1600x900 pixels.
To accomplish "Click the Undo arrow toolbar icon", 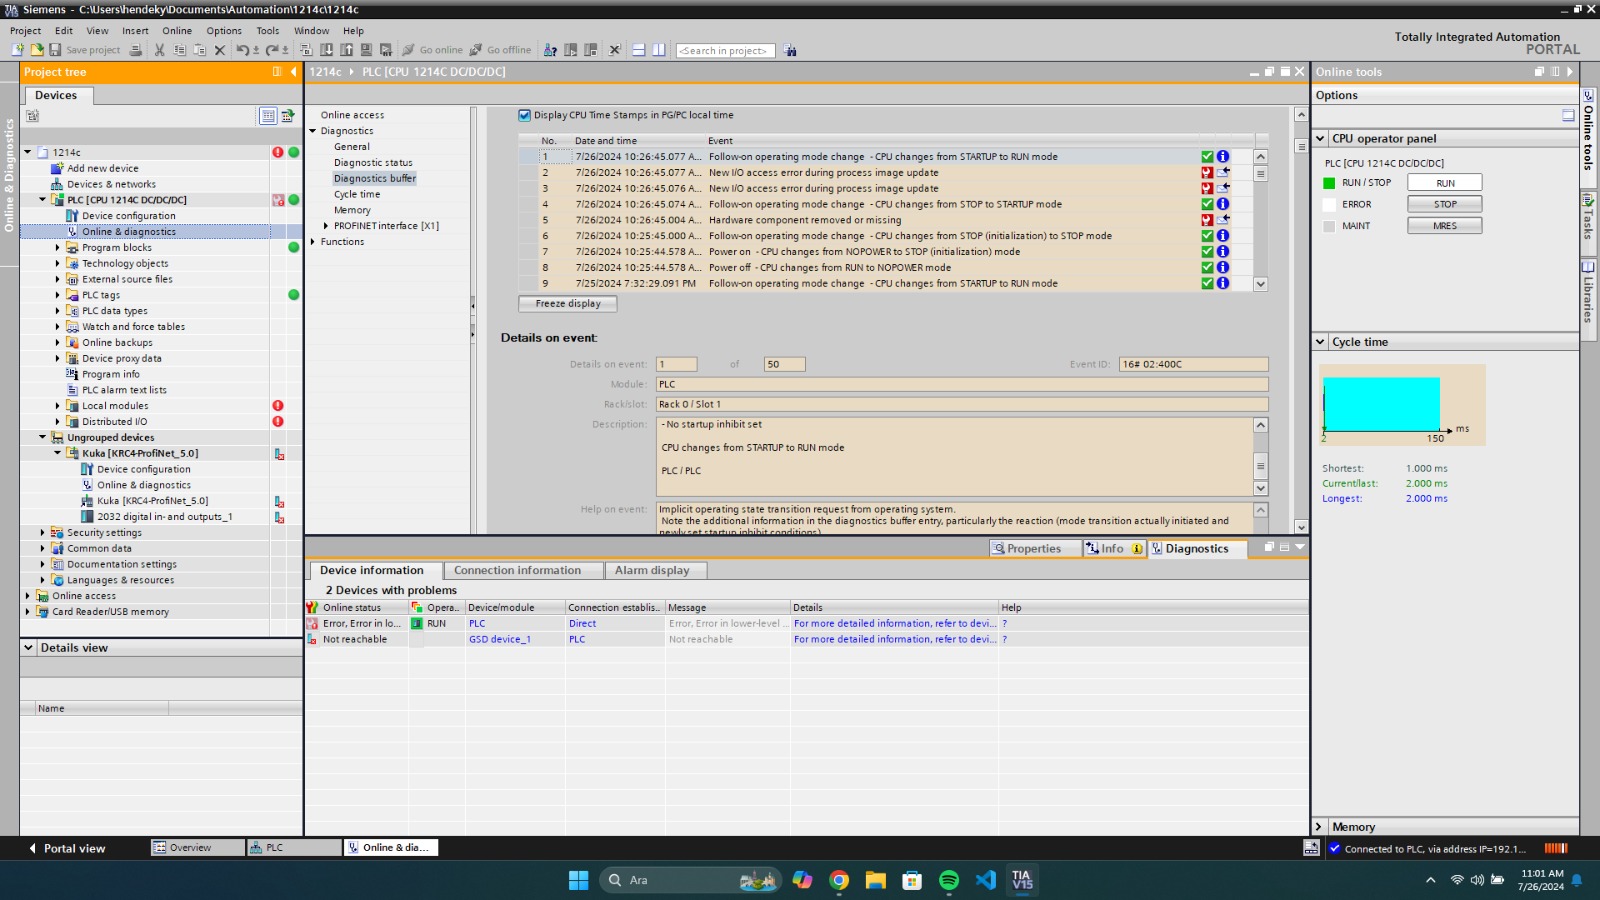I will coord(243,50).
